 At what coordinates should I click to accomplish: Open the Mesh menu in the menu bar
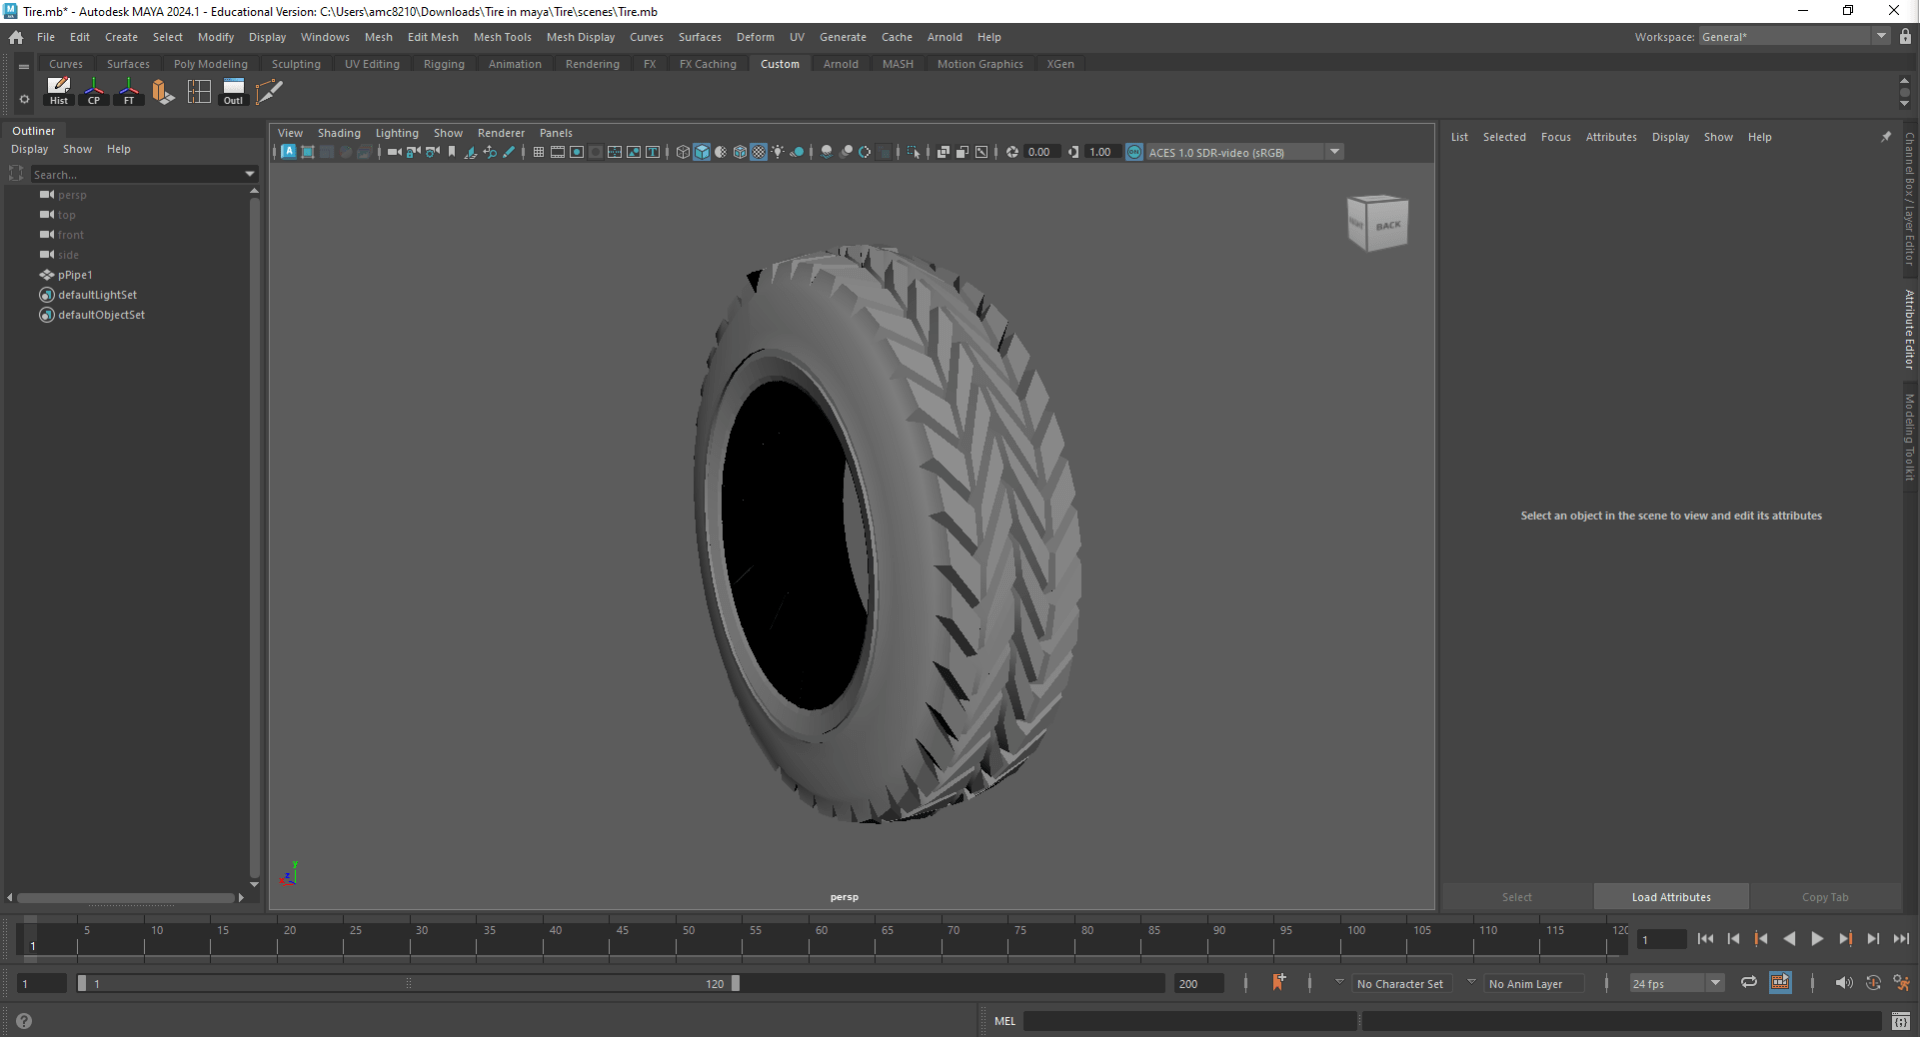point(379,37)
